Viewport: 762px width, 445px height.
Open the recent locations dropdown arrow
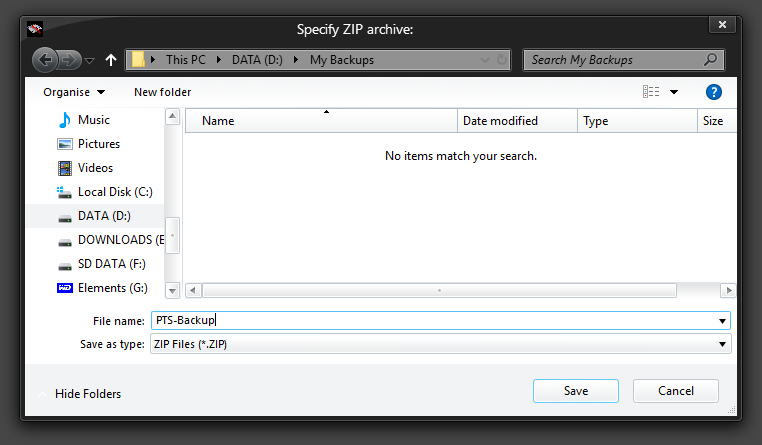[89, 61]
